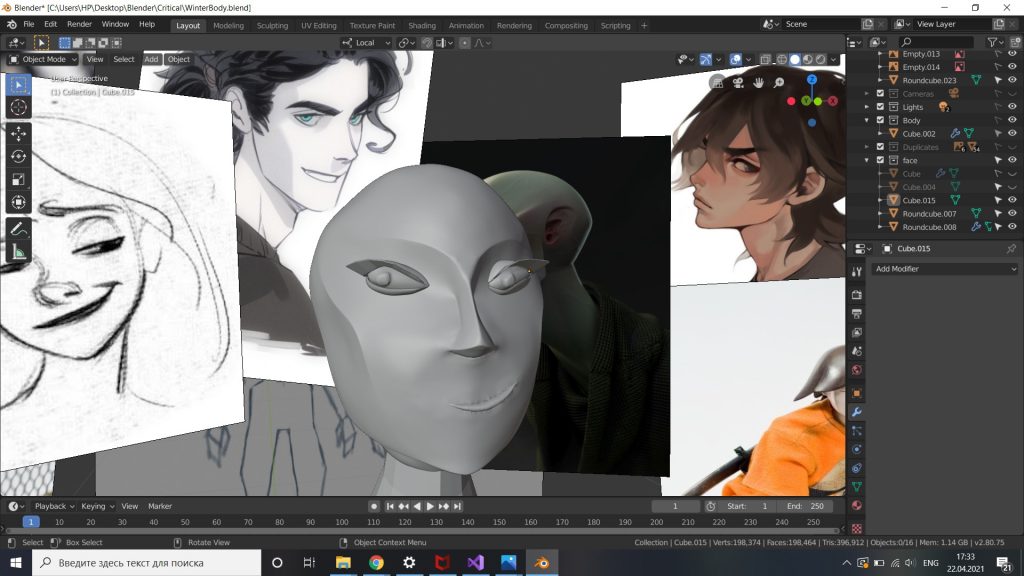Open the Output properties tab

point(857,313)
